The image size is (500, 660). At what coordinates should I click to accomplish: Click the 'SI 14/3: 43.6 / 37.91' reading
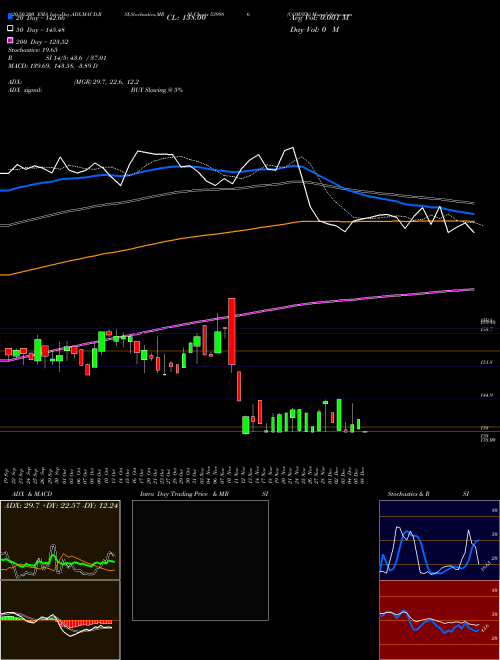coord(78,58)
